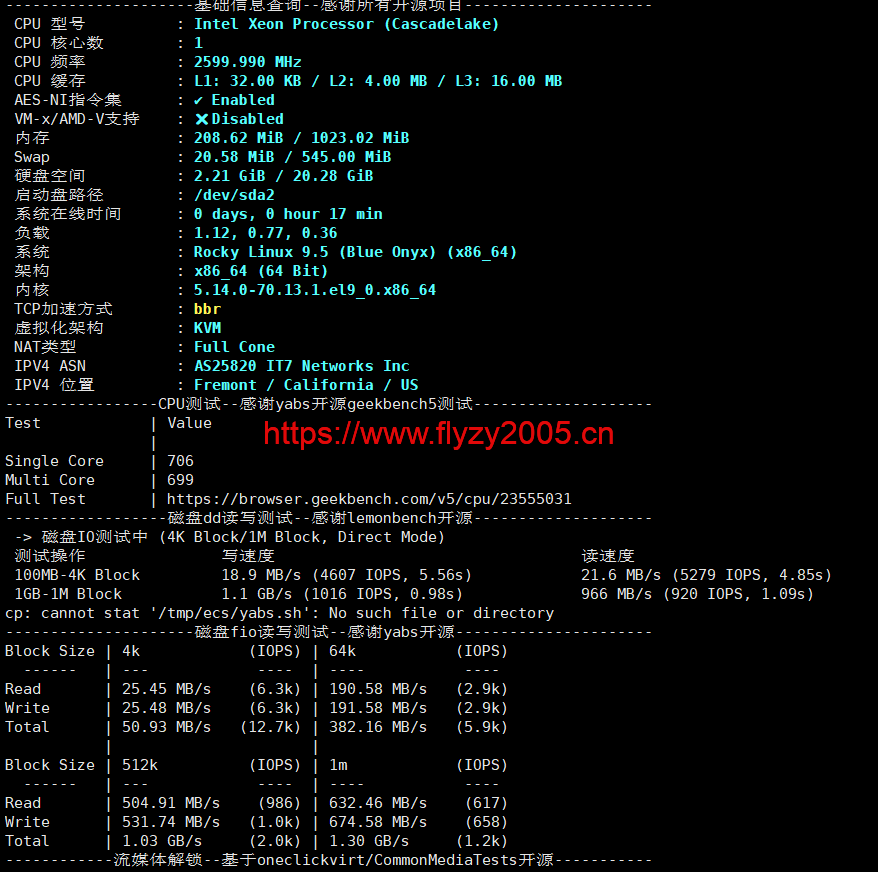Click the 4k Total value '50.93 MB/s'
878x872 pixels.
click(x=167, y=727)
